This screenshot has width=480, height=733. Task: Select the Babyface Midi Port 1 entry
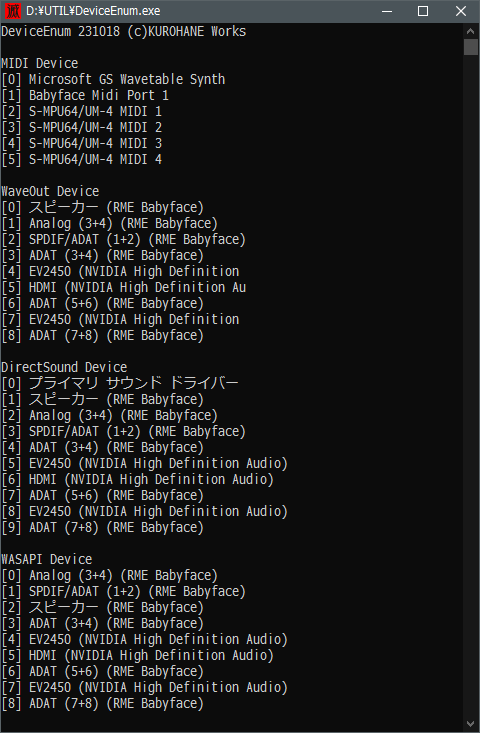click(x=85, y=95)
